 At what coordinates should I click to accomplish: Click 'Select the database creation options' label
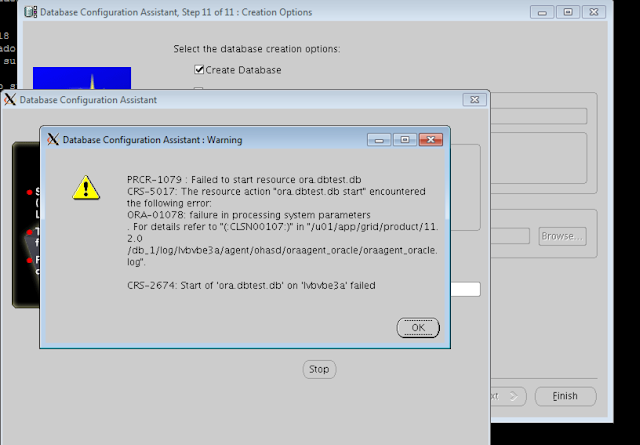tap(257, 49)
